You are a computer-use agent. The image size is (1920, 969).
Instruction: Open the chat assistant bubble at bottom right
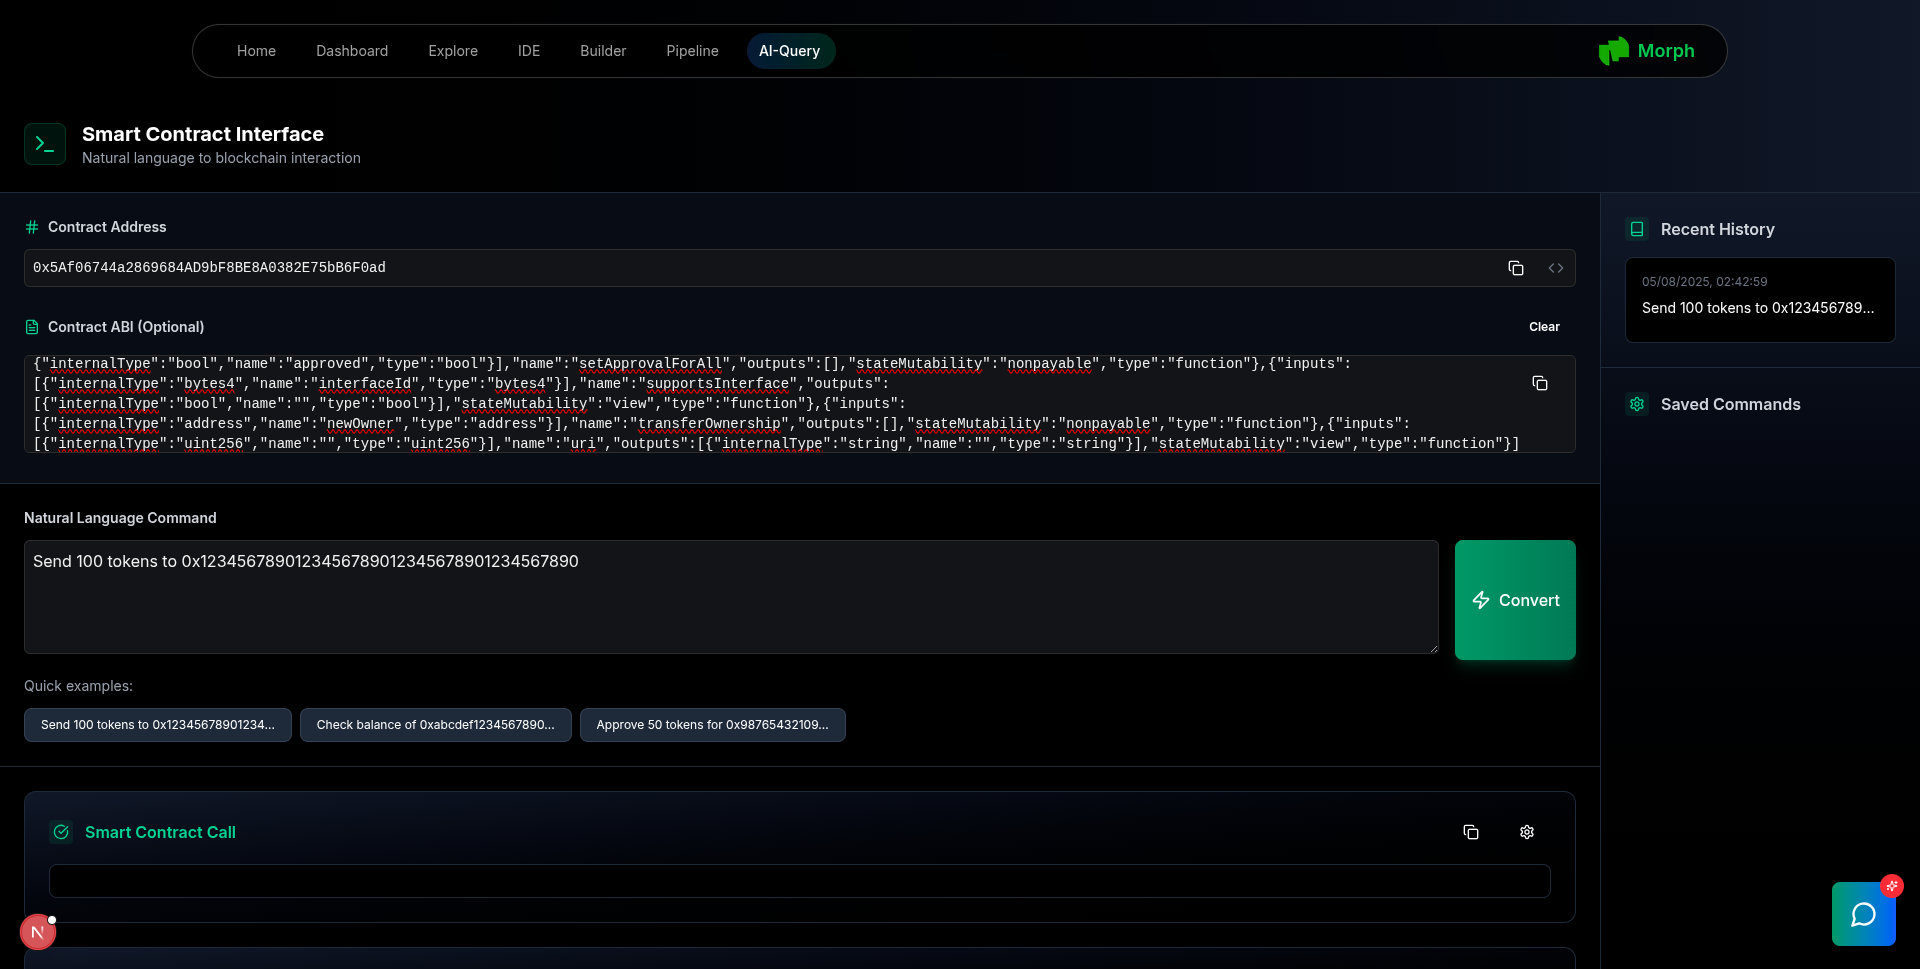point(1864,913)
